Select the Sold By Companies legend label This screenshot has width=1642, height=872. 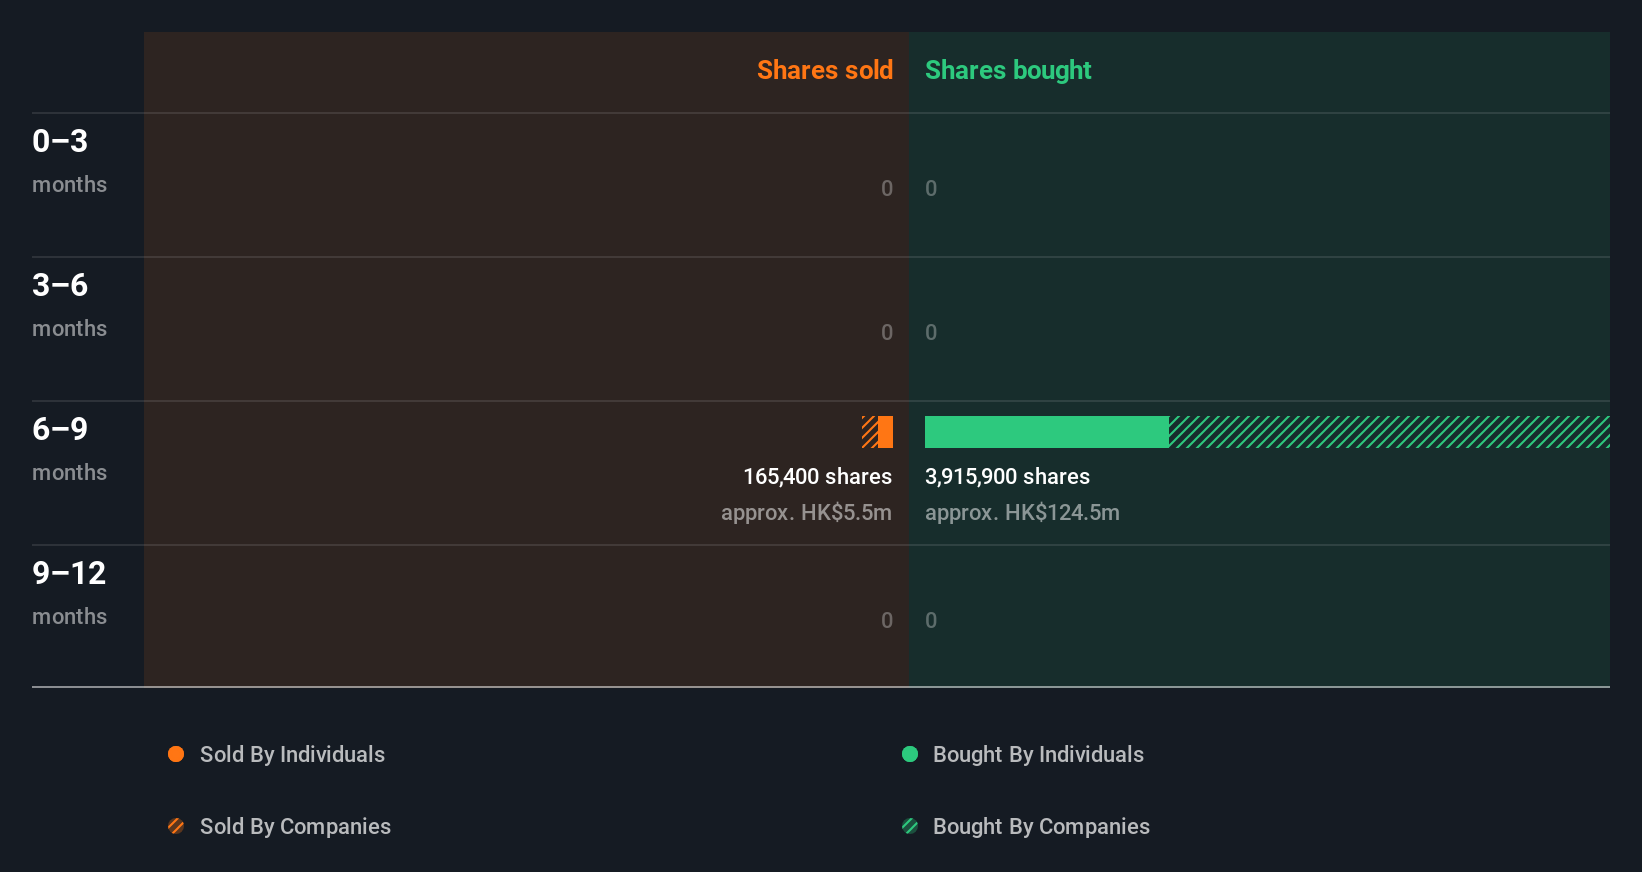click(295, 826)
